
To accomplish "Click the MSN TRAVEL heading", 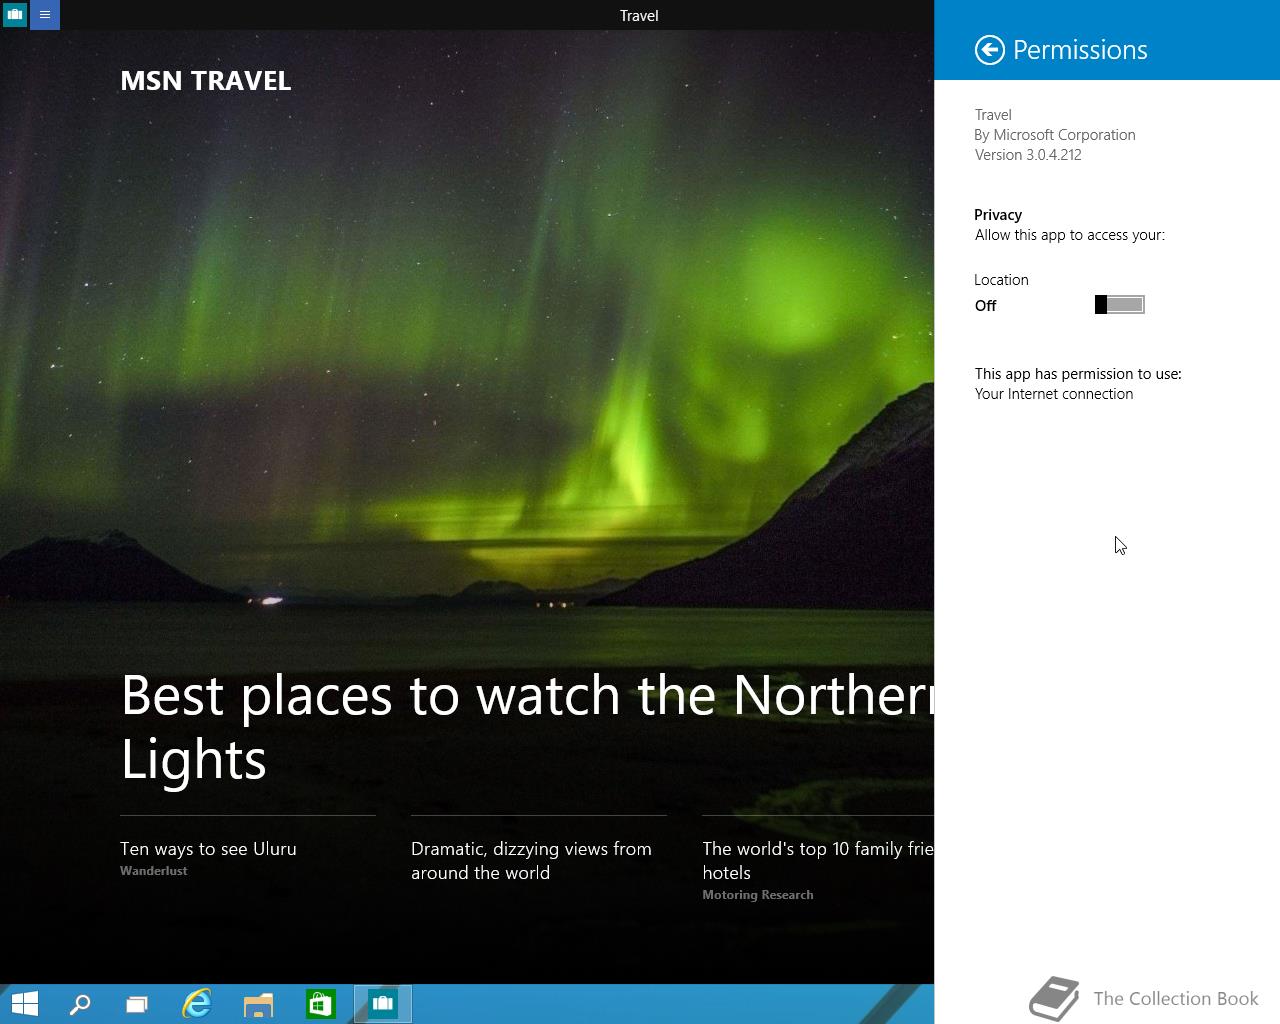I will click(206, 81).
